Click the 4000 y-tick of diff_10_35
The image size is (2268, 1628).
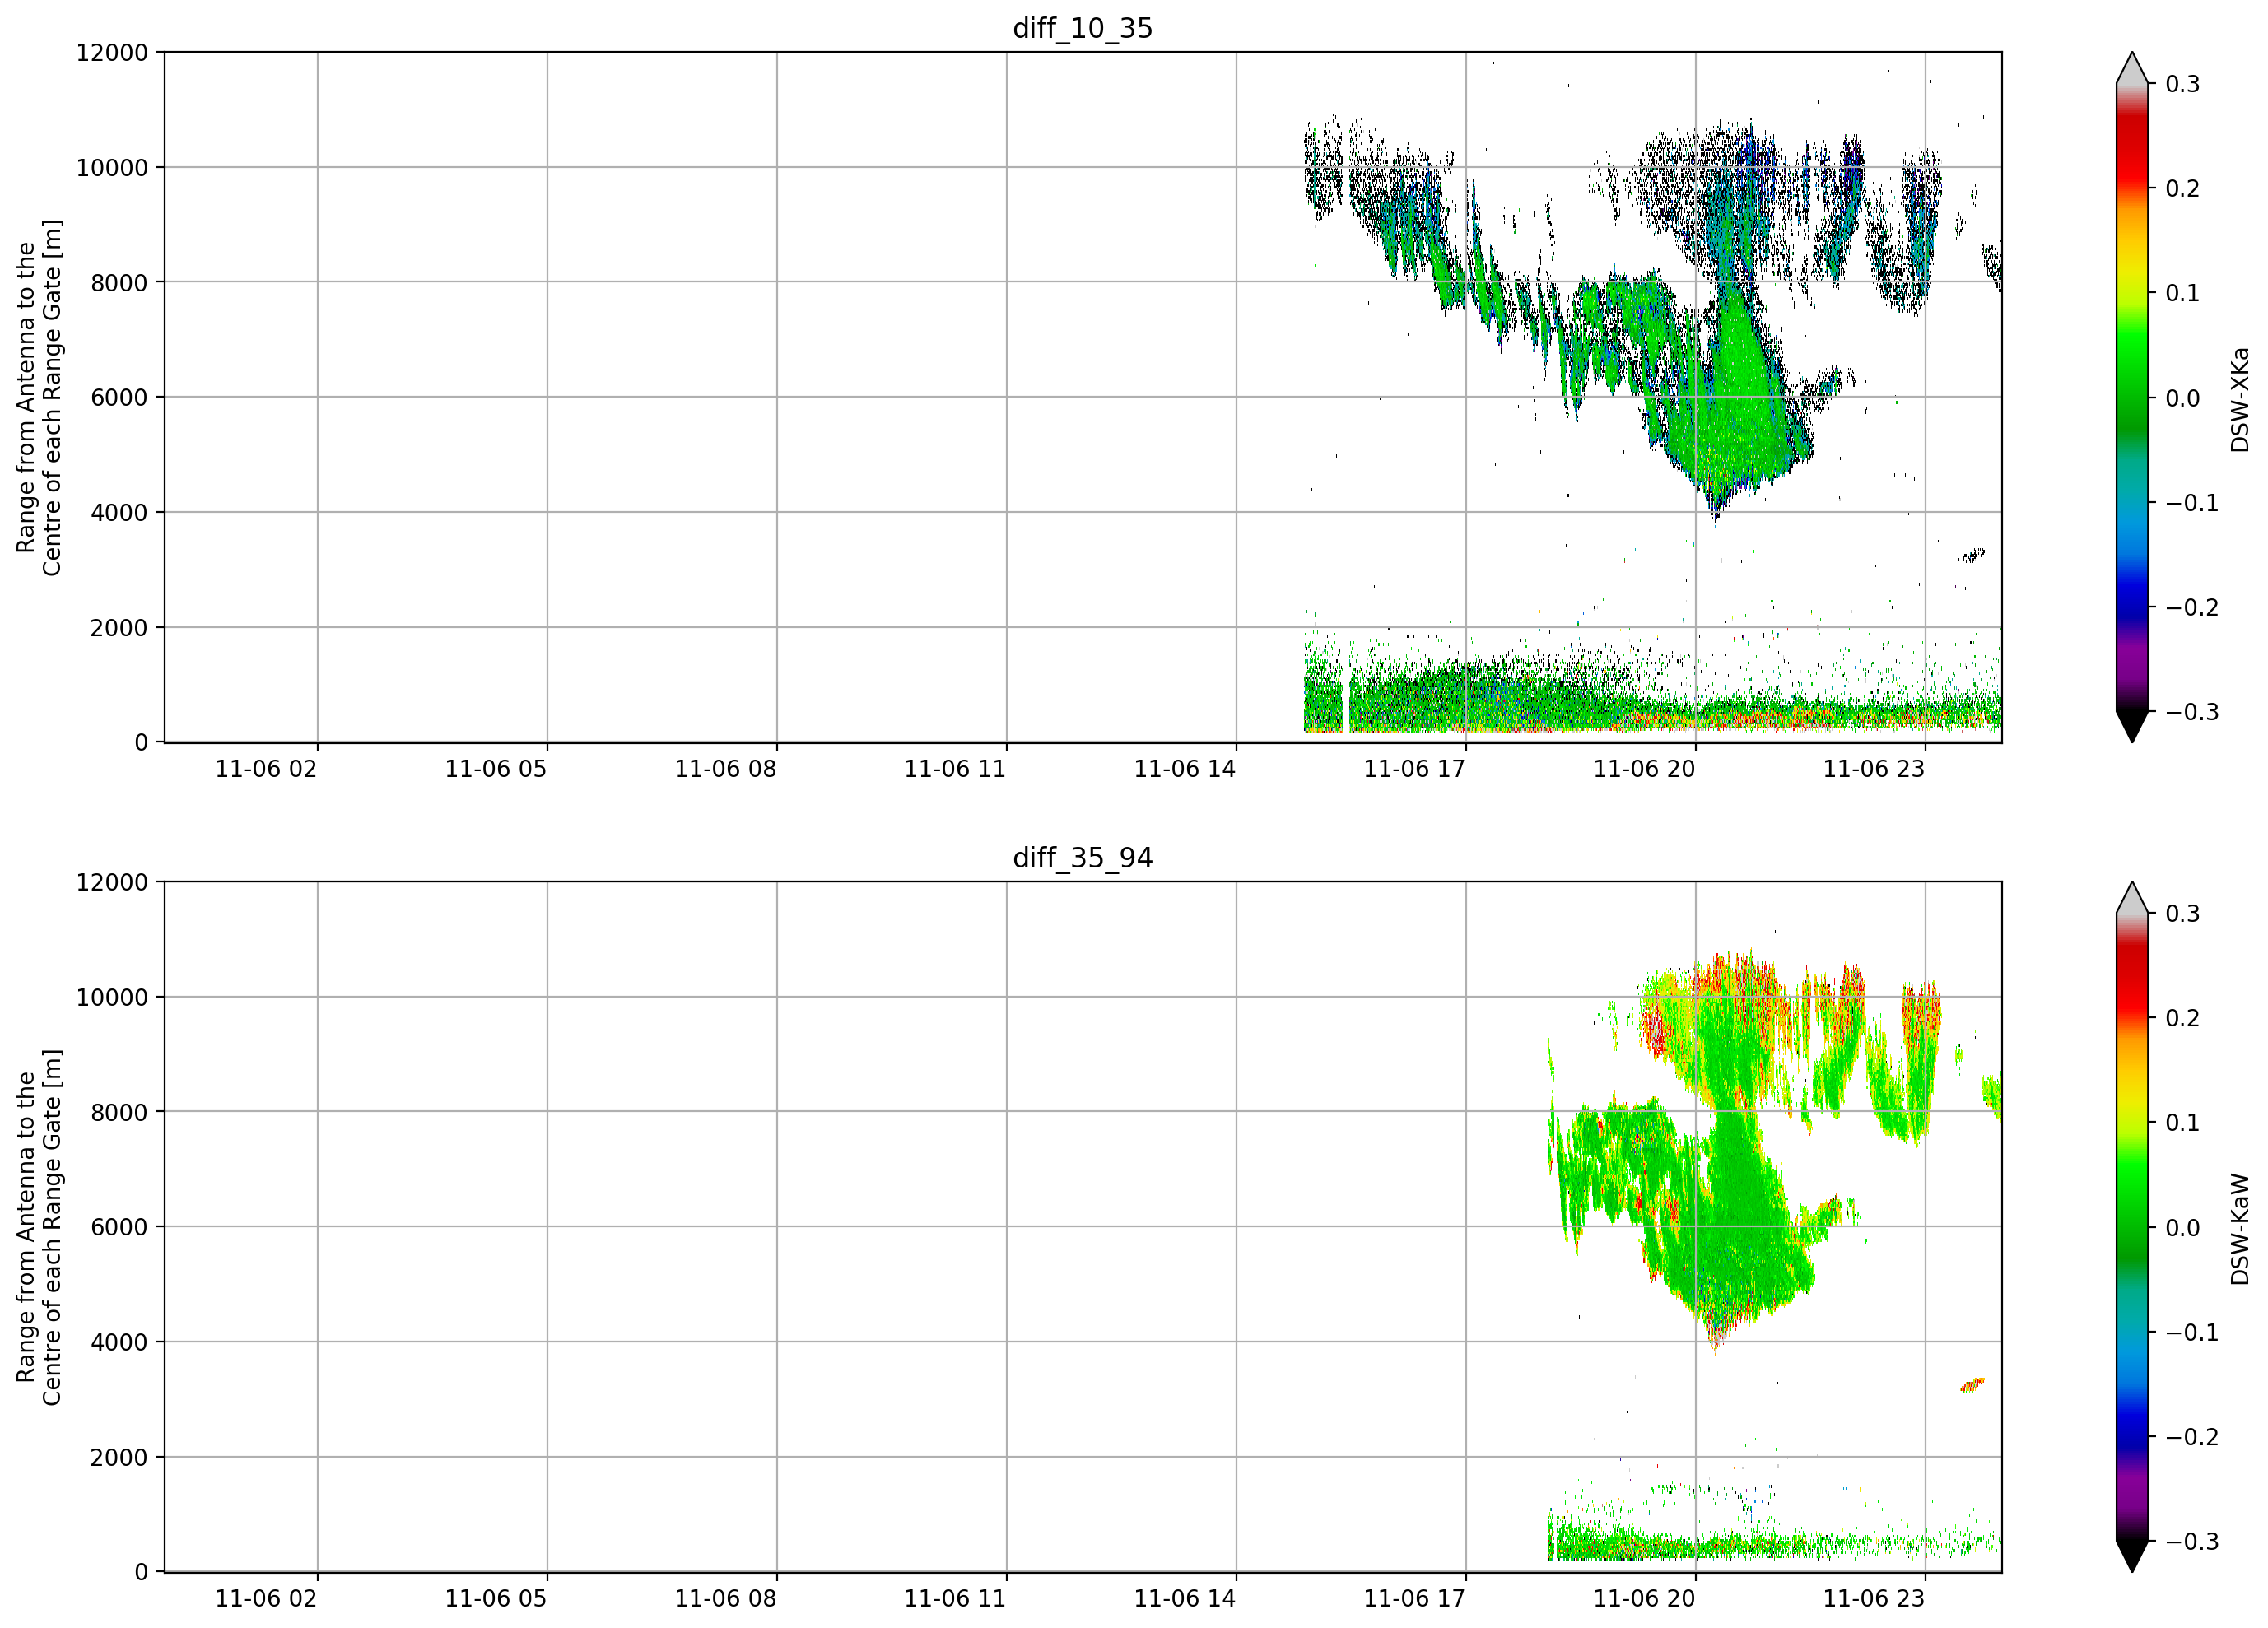point(119,513)
